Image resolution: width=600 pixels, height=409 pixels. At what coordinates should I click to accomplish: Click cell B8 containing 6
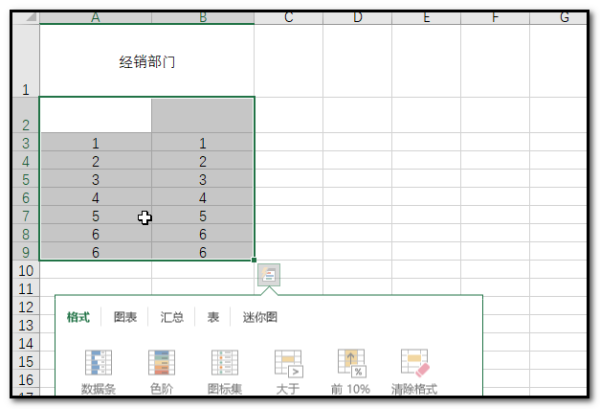click(x=203, y=234)
